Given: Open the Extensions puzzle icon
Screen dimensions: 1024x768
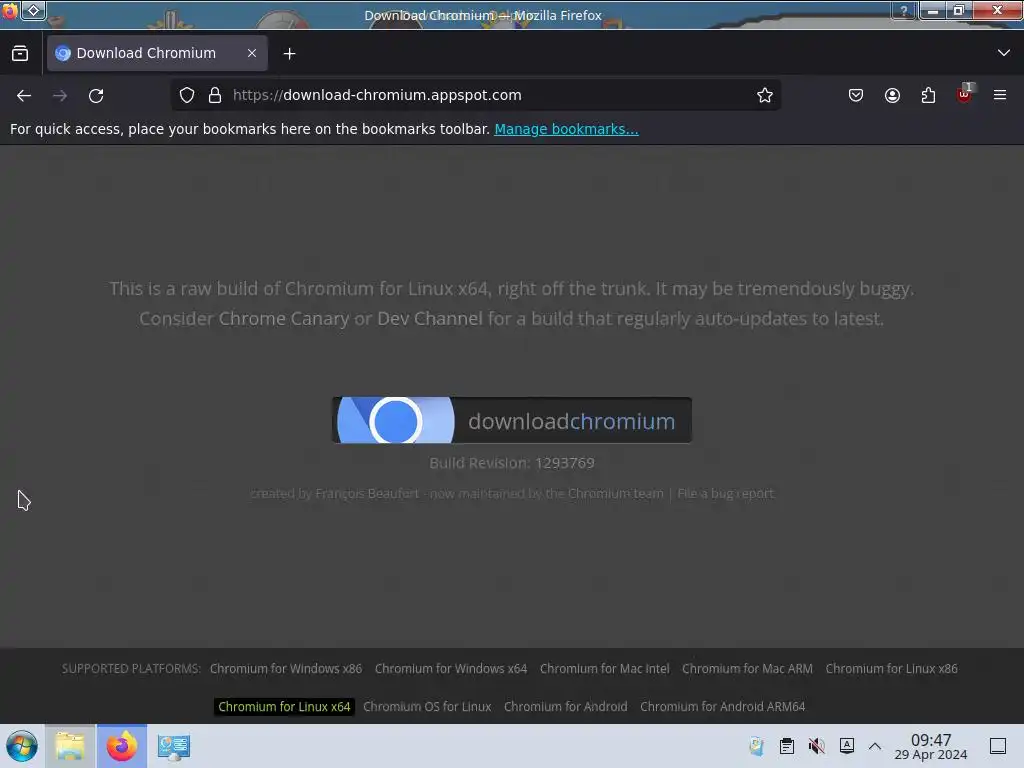Looking at the screenshot, I should point(928,95).
